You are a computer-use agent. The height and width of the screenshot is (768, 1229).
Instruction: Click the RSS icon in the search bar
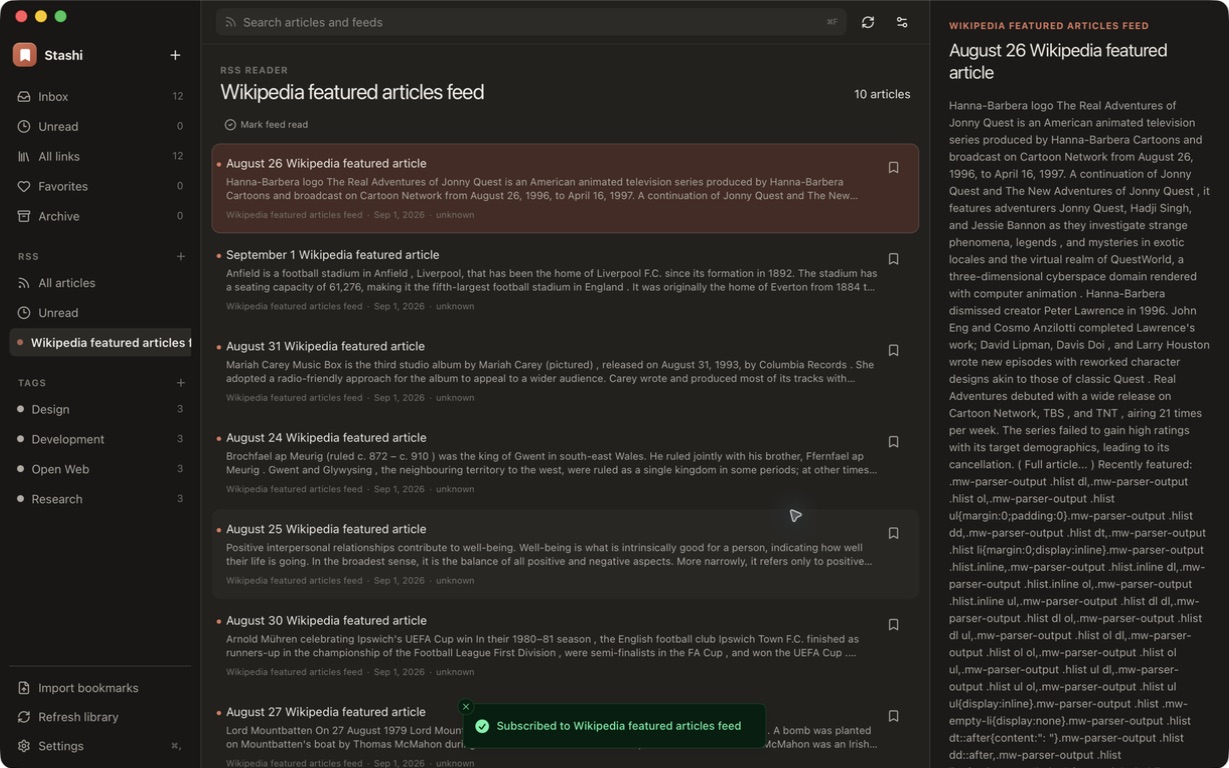pyautogui.click(x=230, y=22)
